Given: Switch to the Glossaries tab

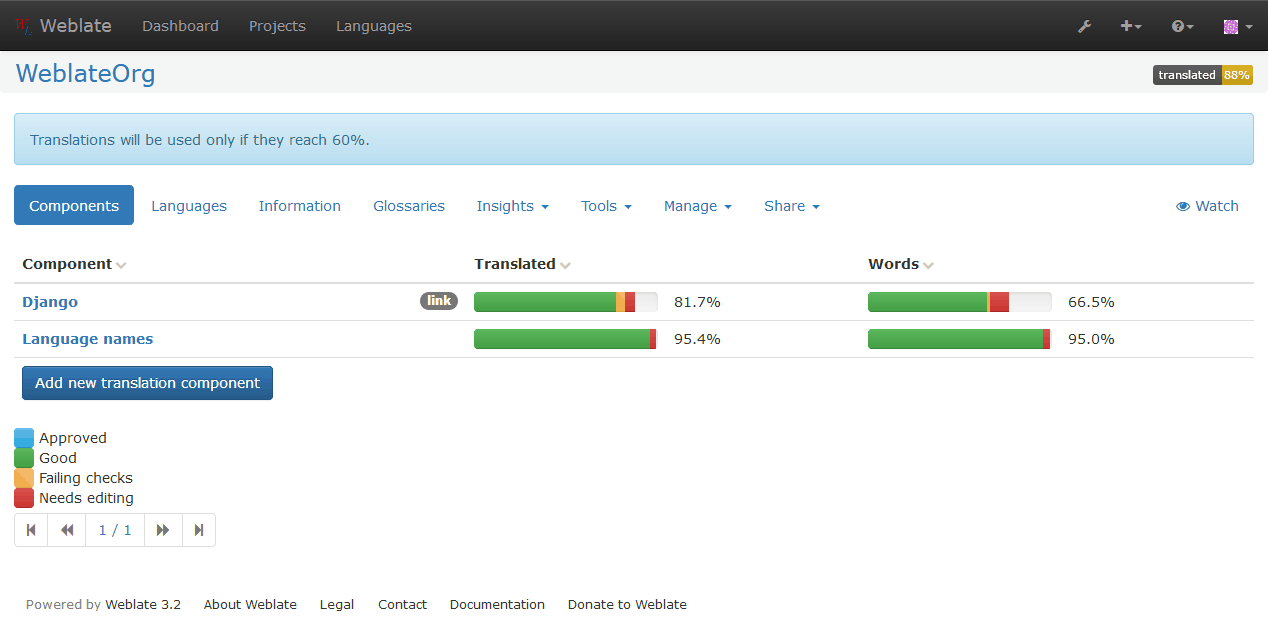Looking at the screenshot, I should point(409,206).
